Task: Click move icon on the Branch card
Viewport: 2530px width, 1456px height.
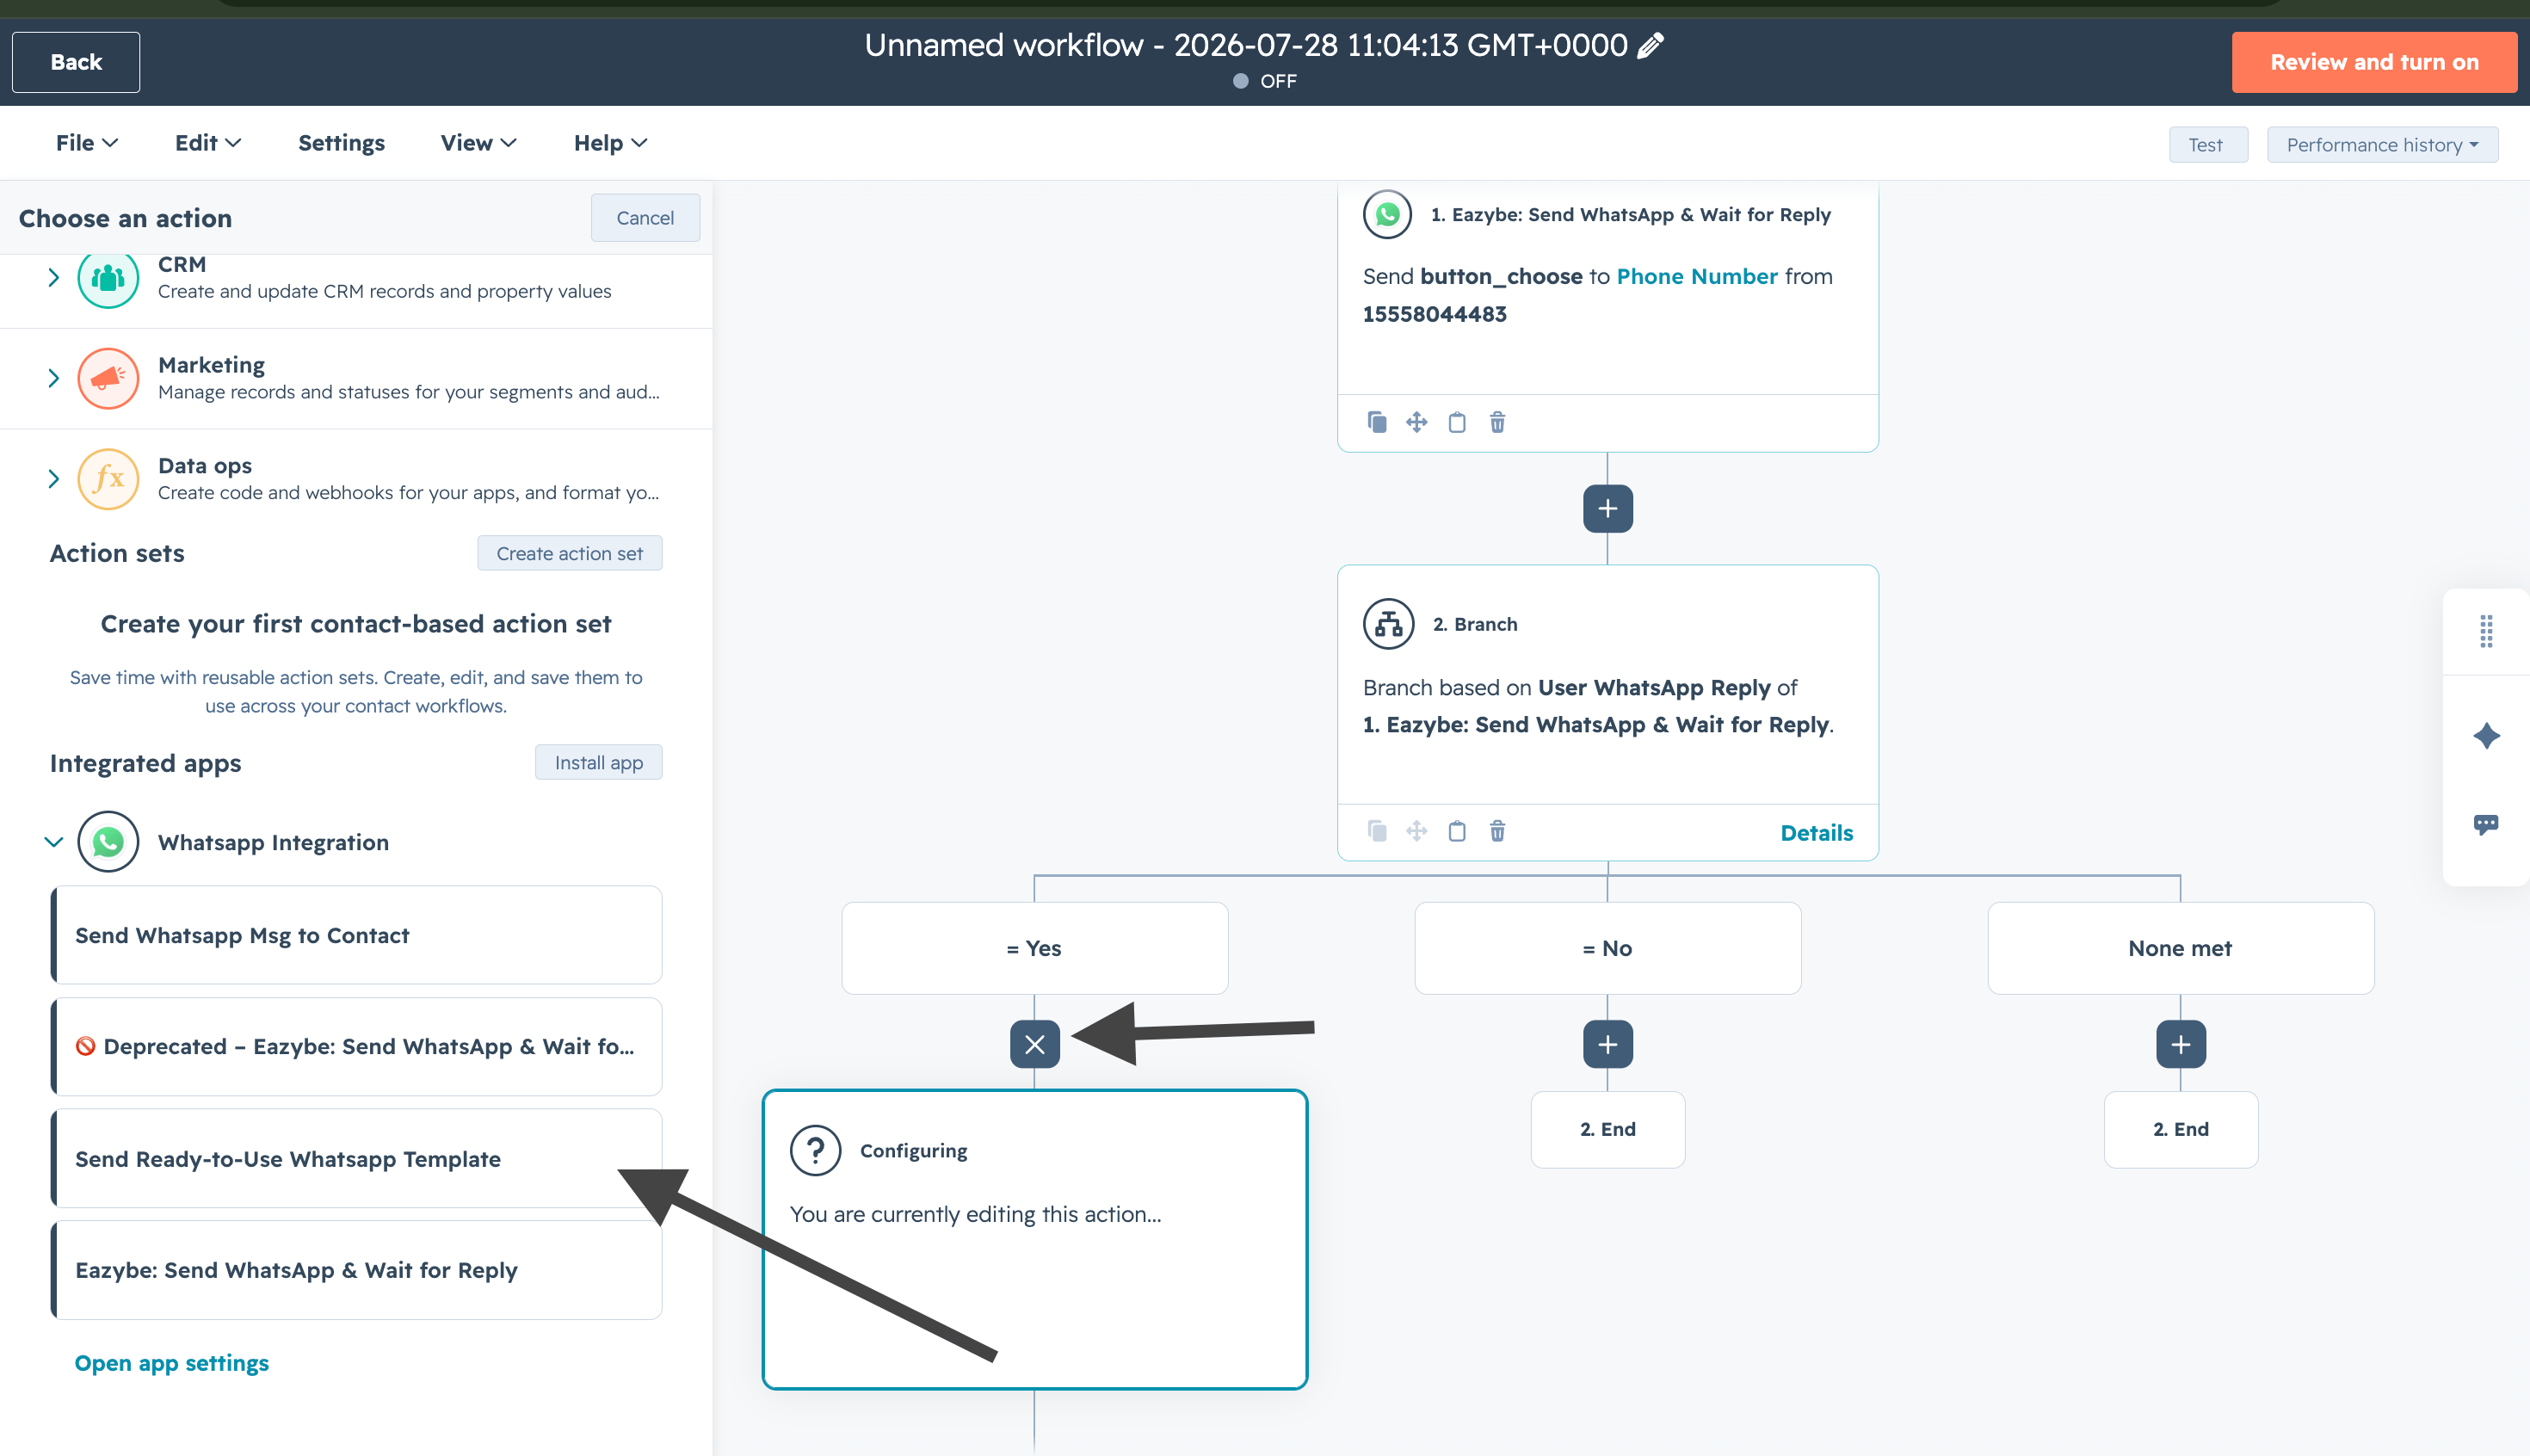Action: tap(1416, 831)
